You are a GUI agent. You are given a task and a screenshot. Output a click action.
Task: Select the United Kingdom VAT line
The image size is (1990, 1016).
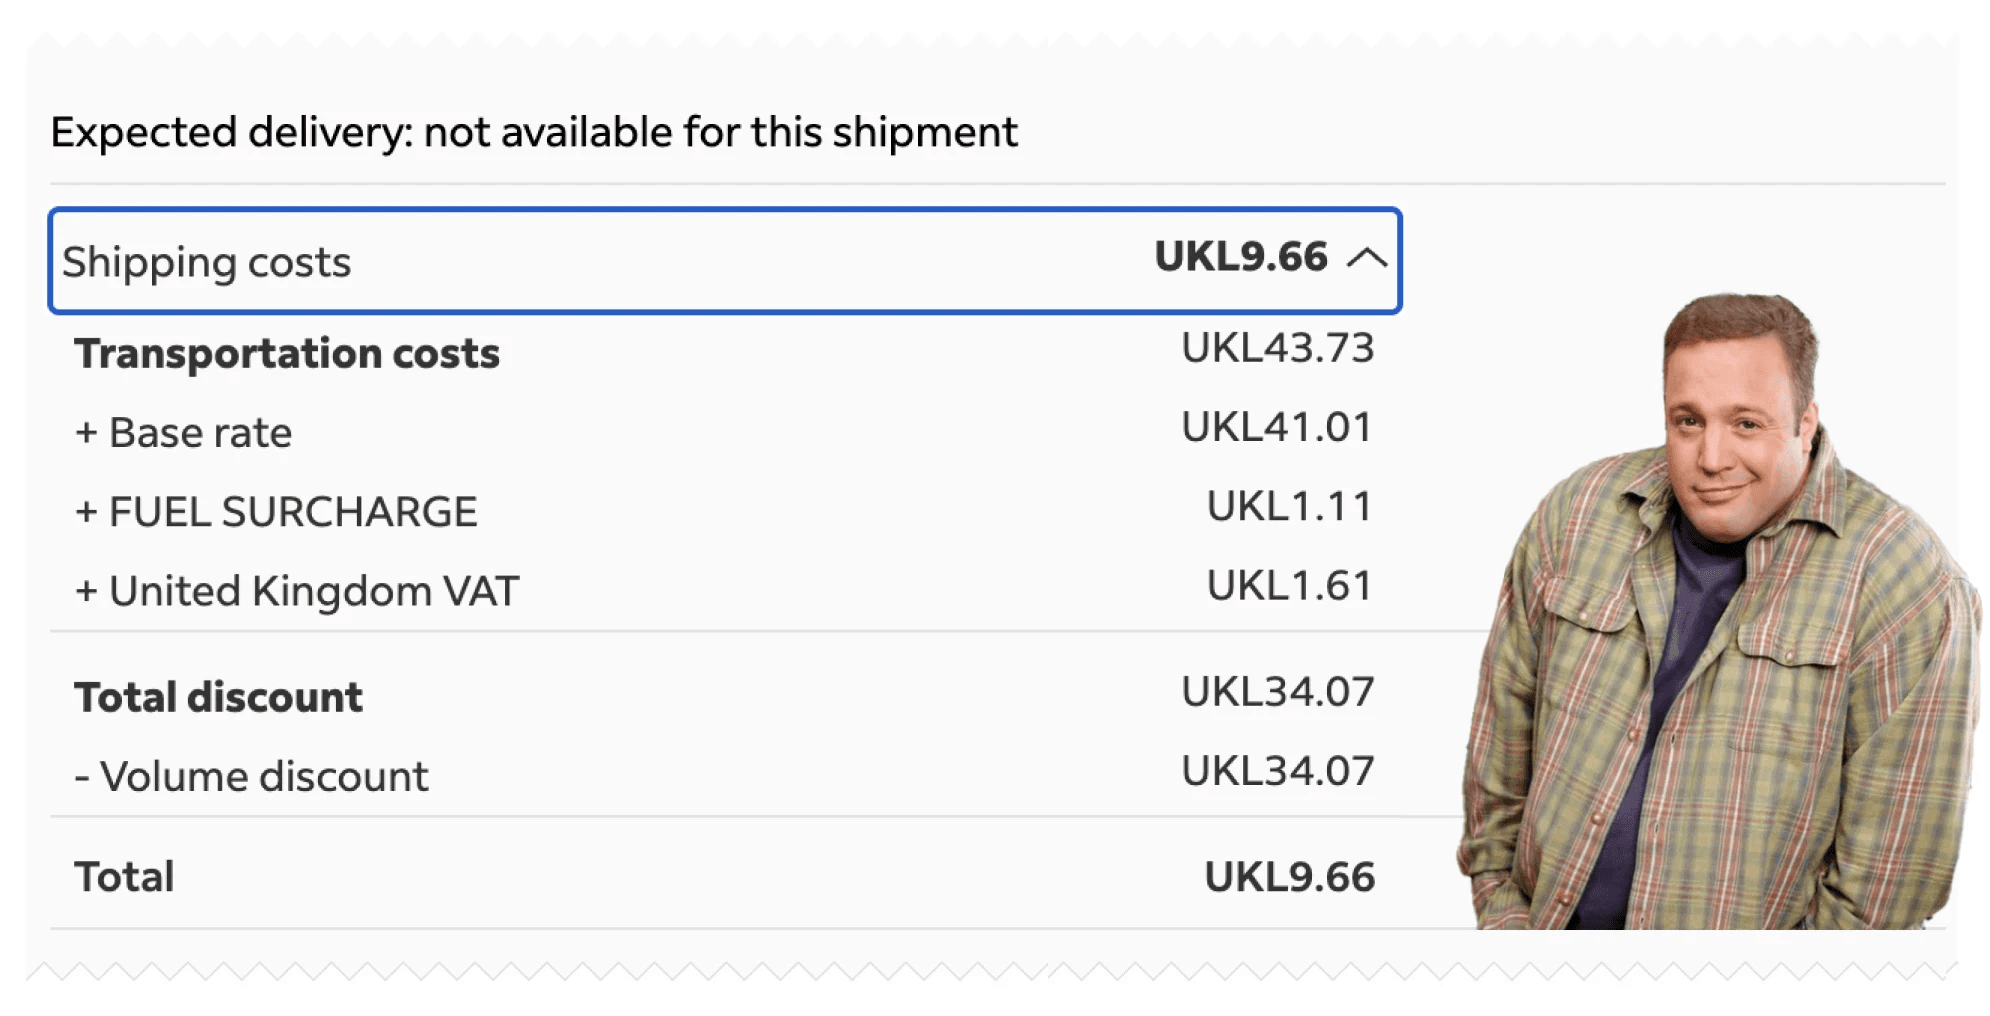pyautogui.click(x=314, y=591)
